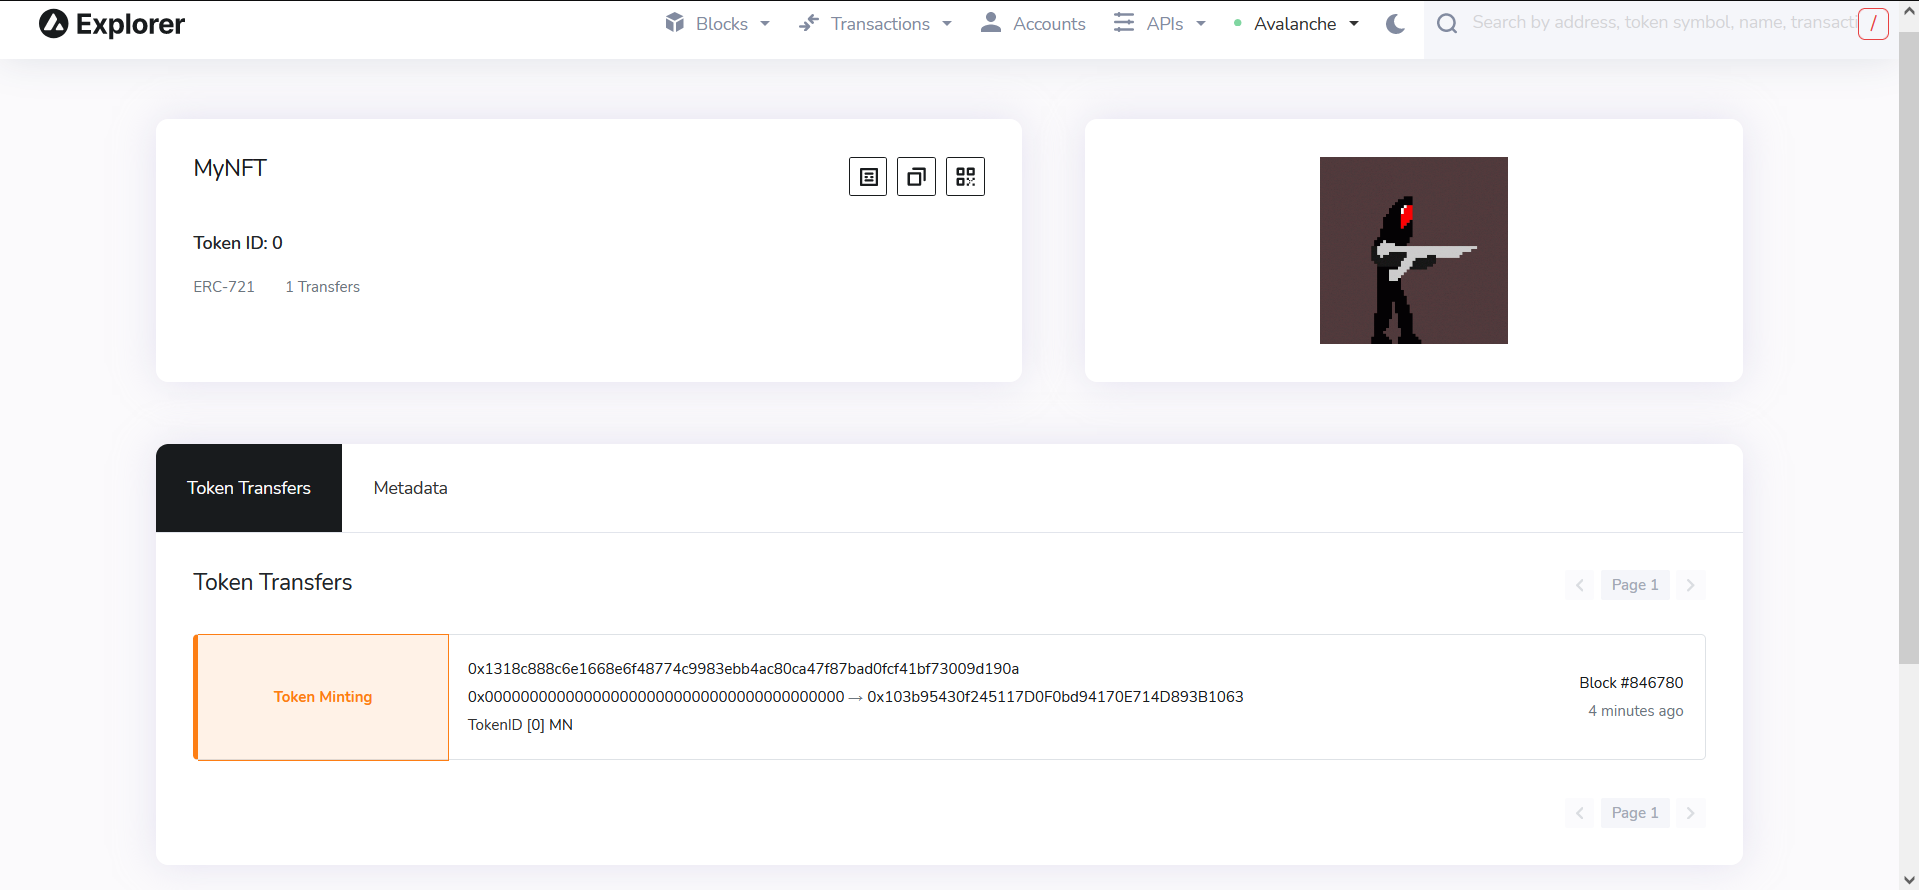The height and width of the screenshot is (890, 1919).
Task: Open transaction hash 0x1318c888c6e...
Action: pos(743,669)
